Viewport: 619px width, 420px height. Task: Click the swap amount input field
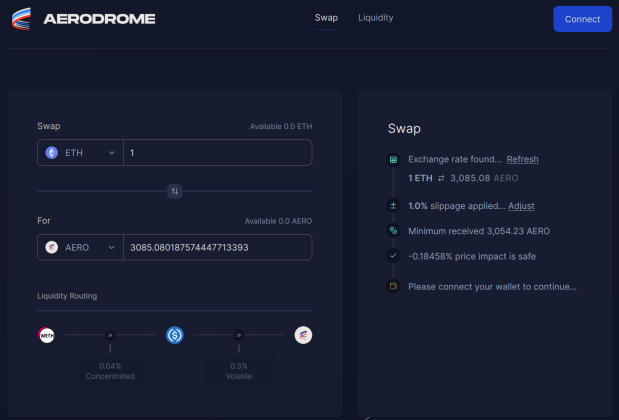[x=217, y=153]
